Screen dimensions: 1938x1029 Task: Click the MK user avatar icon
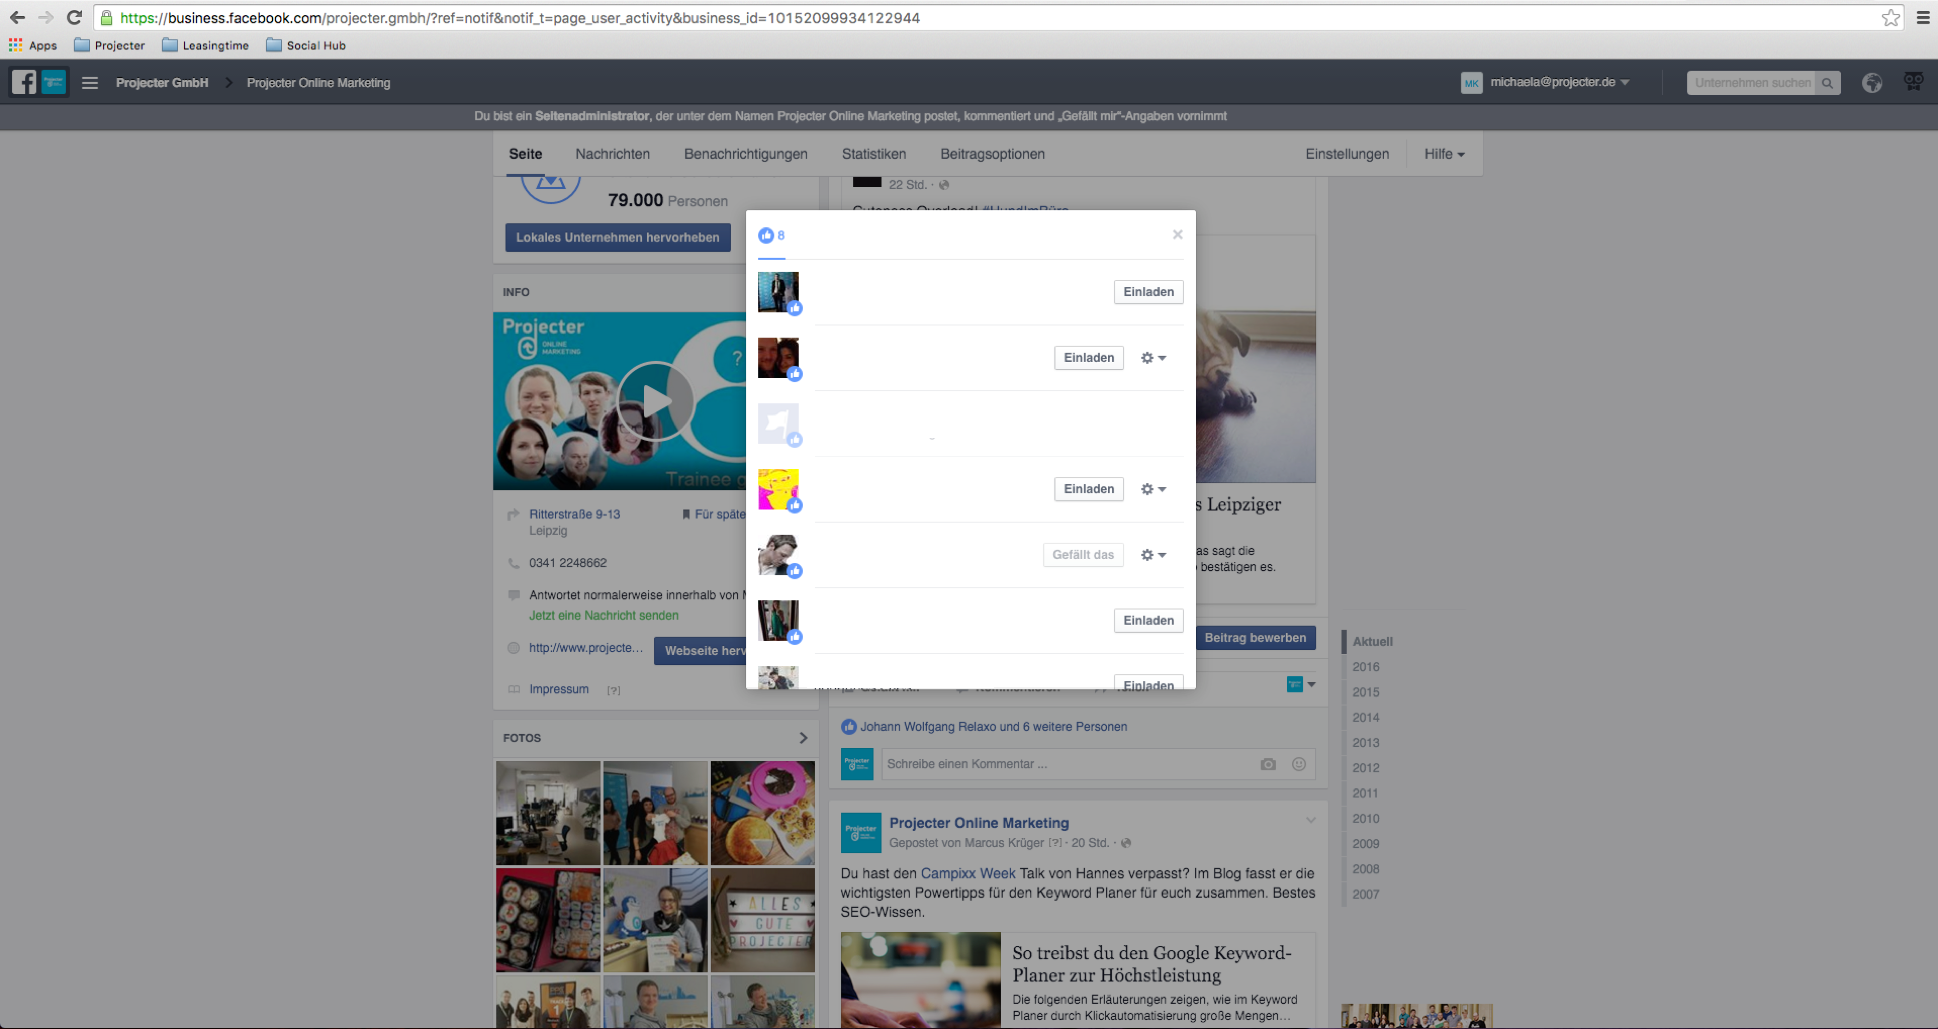(1471, 83)
